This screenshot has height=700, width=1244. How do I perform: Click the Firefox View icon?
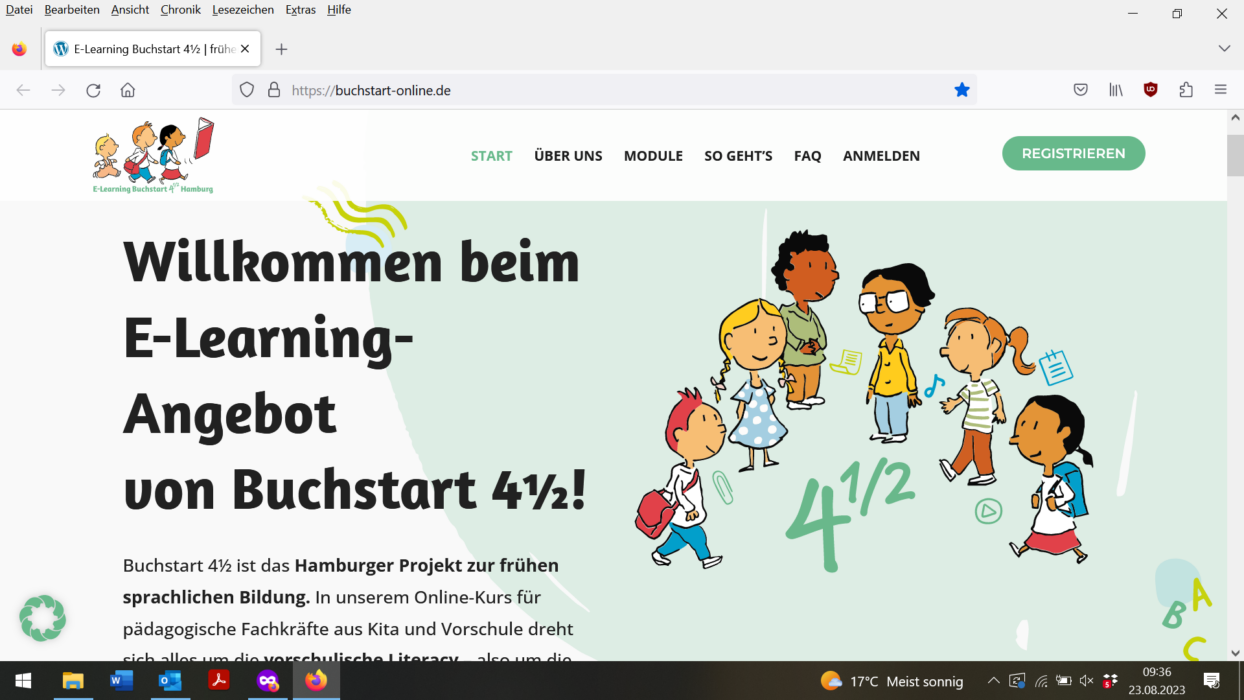[19, 49]
